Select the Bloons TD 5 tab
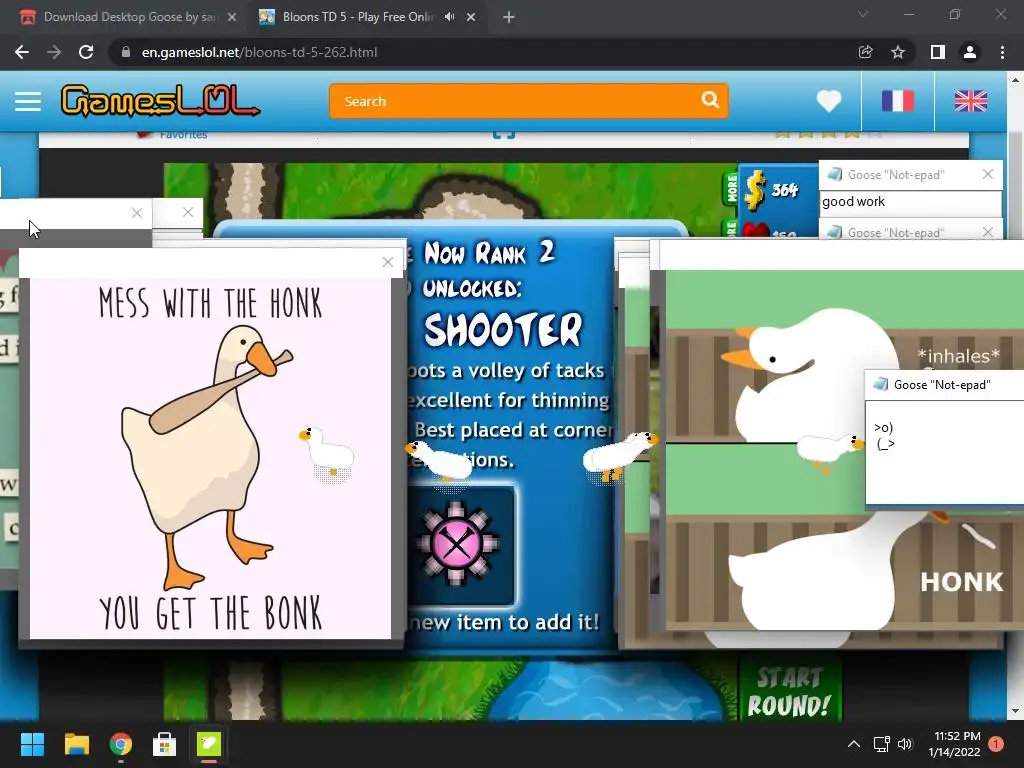The width and height of the screenshot is (1024, 768). [x=356, y=17]
